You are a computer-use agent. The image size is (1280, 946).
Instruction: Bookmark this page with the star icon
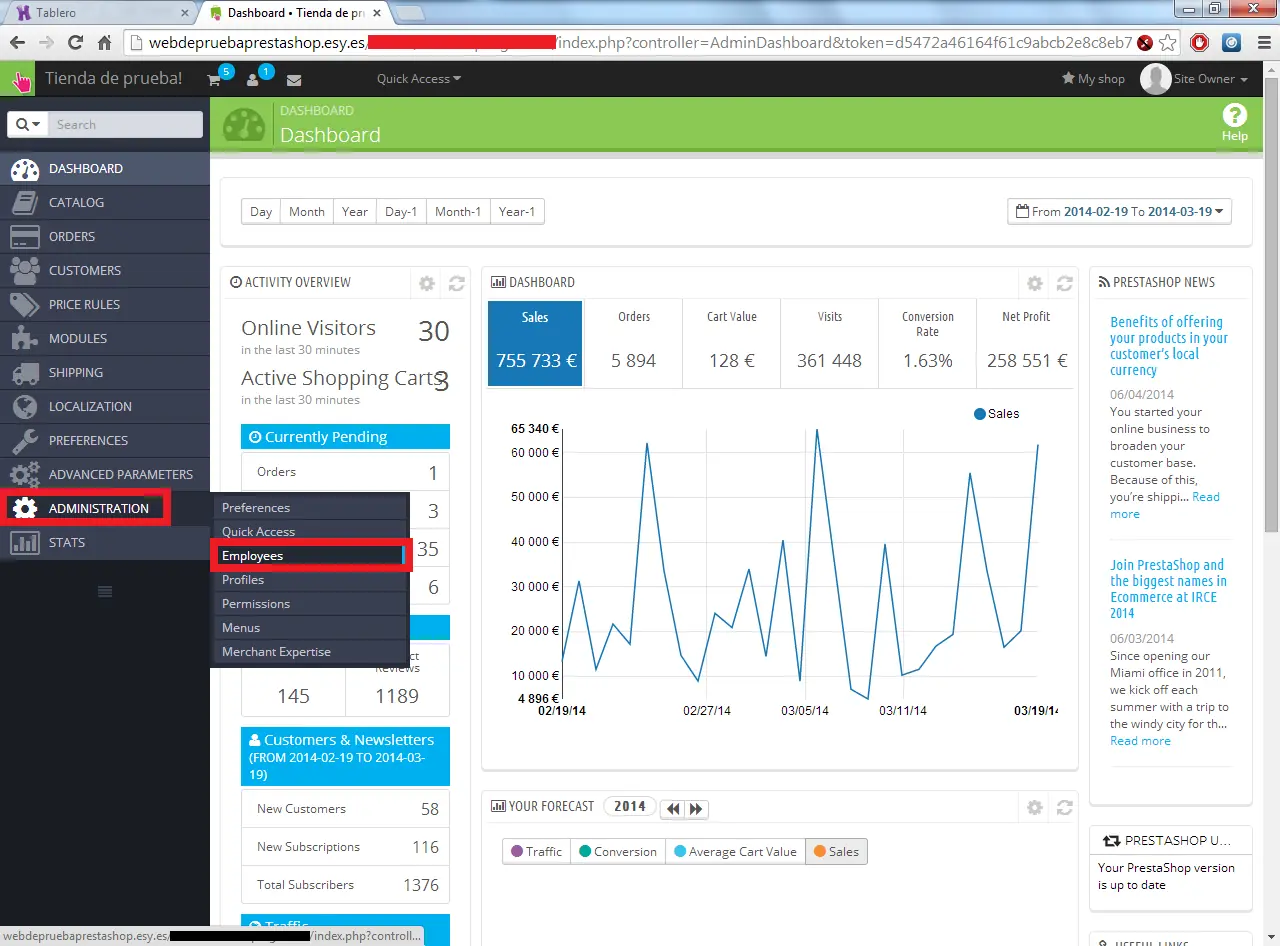1167,43
